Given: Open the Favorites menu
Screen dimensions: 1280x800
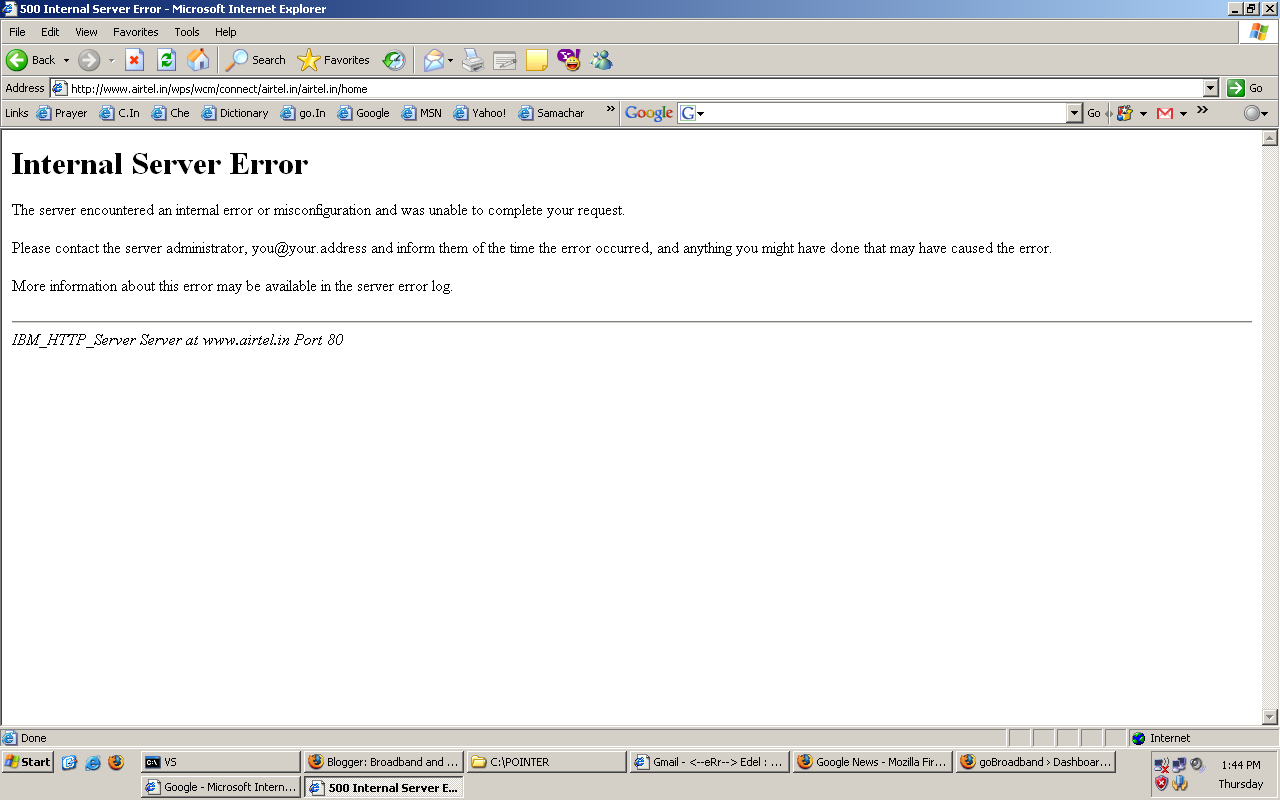Looking at the screenshot, I should (x=136, y=32).
